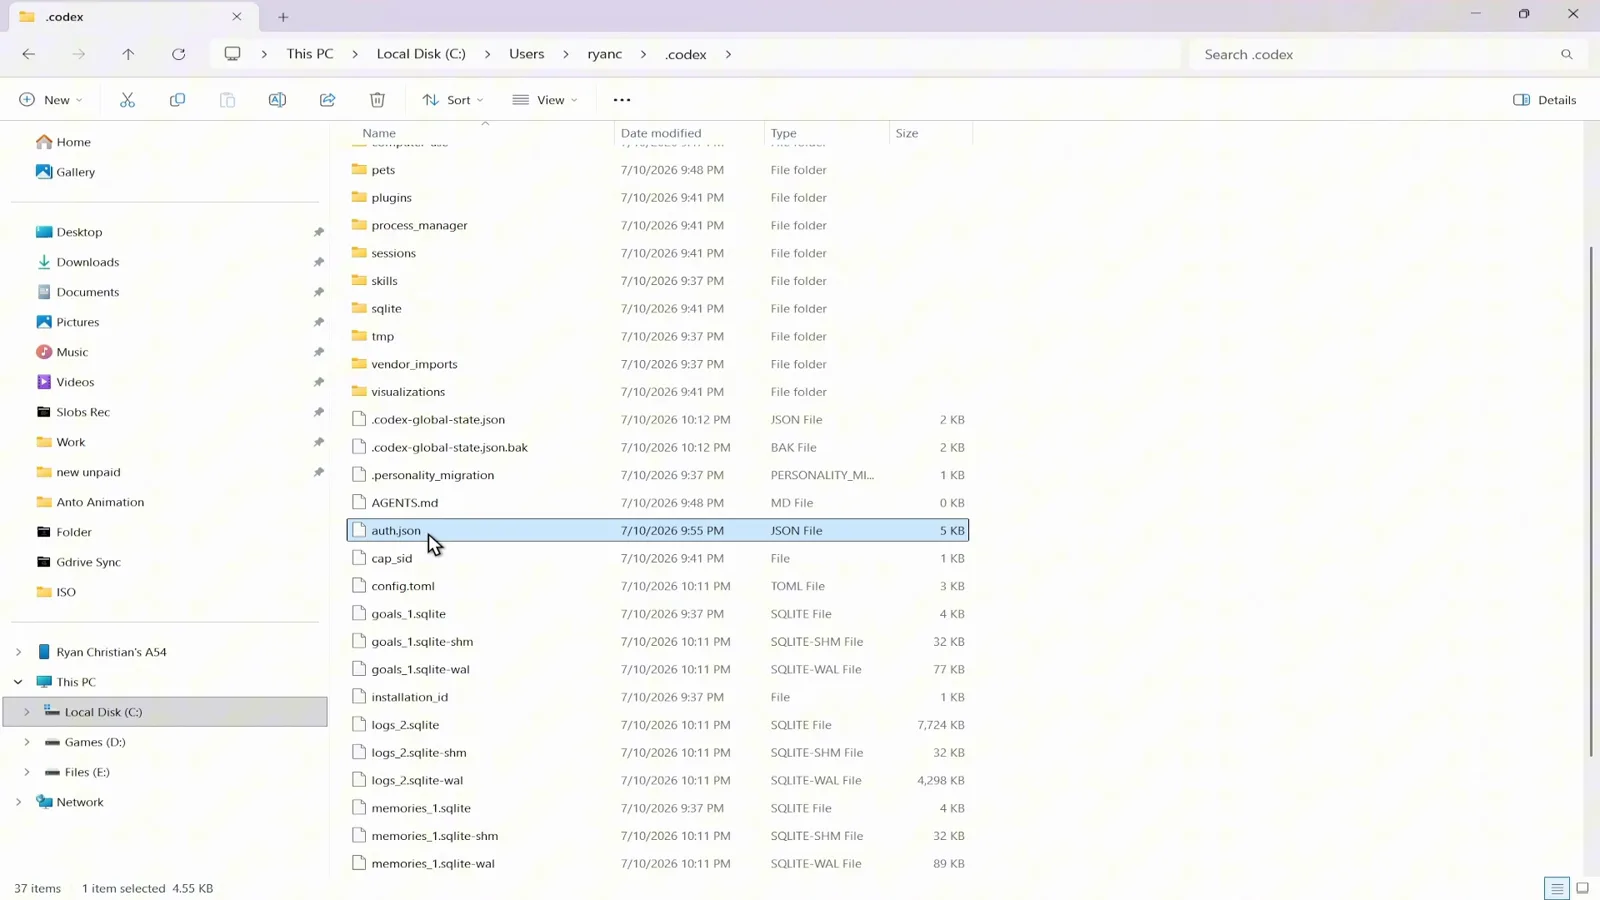Click the Delete trash can icon

click(377, 100)
